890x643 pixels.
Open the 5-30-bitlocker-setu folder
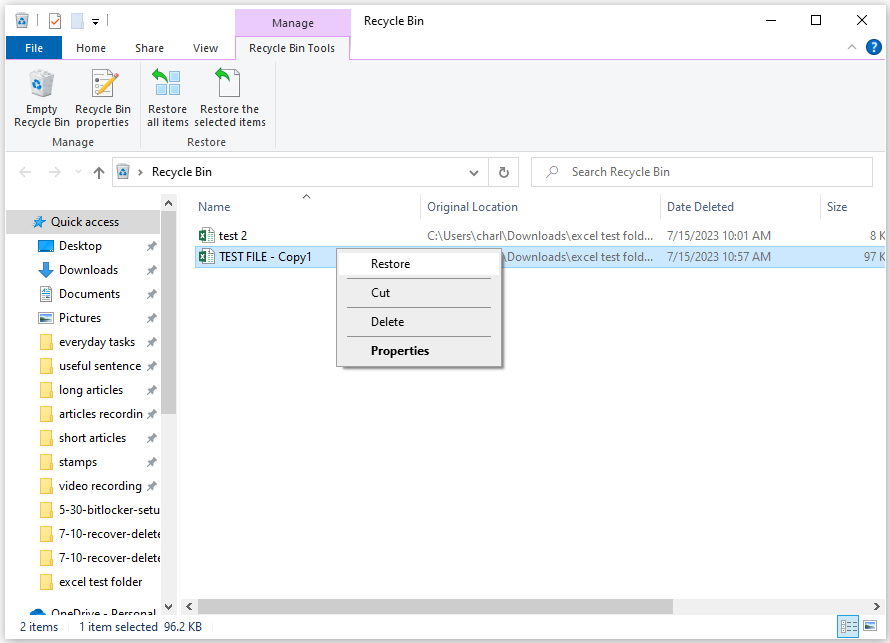109,510
